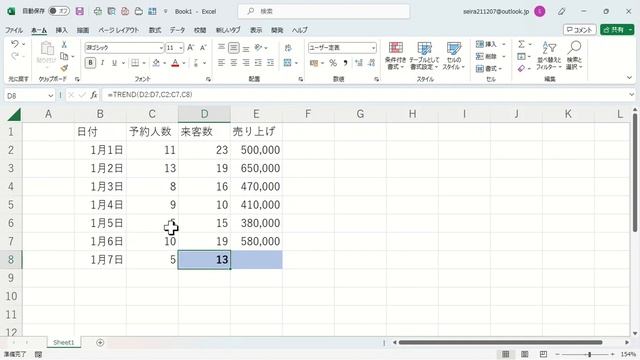The width and height of the screenshot is (640, 360).
Task: Open Format as Table dropdown
Action: (424, 56)
